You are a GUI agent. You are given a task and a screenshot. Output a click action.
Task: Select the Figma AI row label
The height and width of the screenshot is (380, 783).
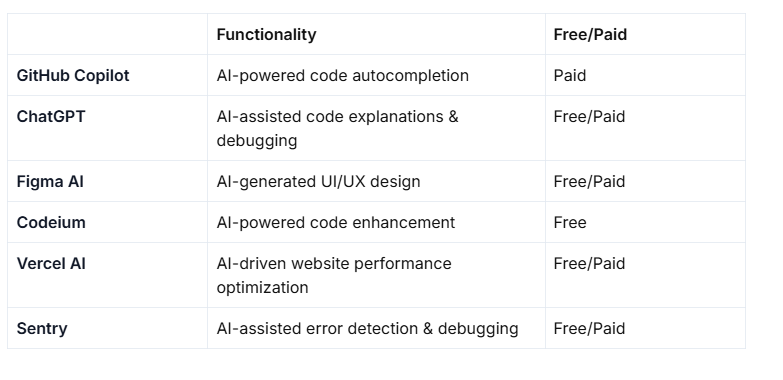pyautogui.click(x=50, y=181)
